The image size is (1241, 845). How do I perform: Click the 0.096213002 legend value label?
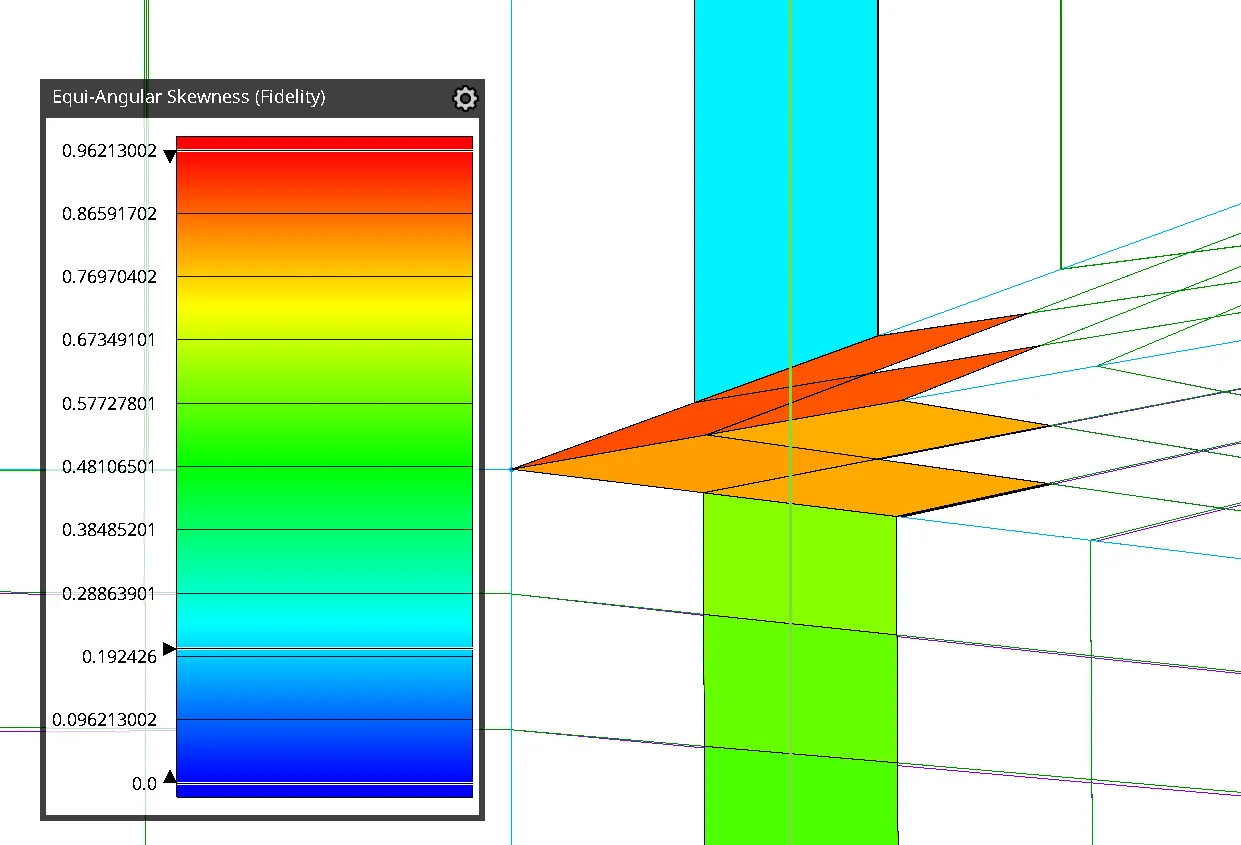105,720
